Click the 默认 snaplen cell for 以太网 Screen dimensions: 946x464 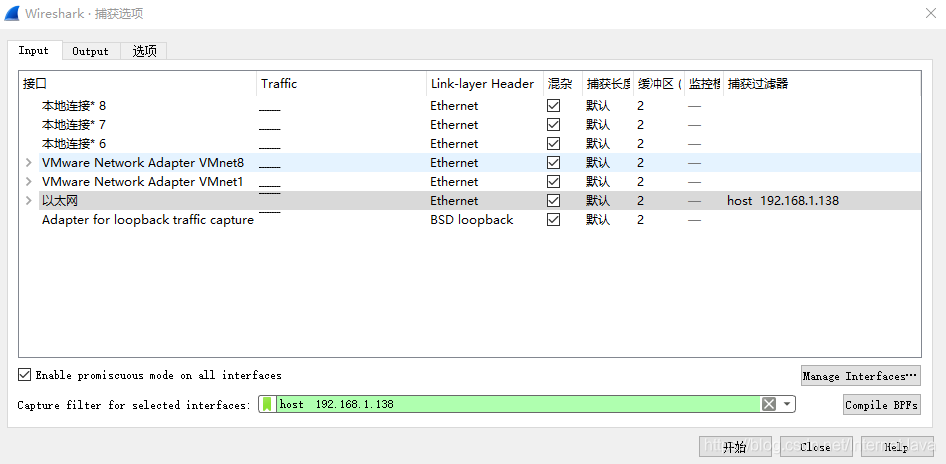pyautogui.click(x=598, y=200)
